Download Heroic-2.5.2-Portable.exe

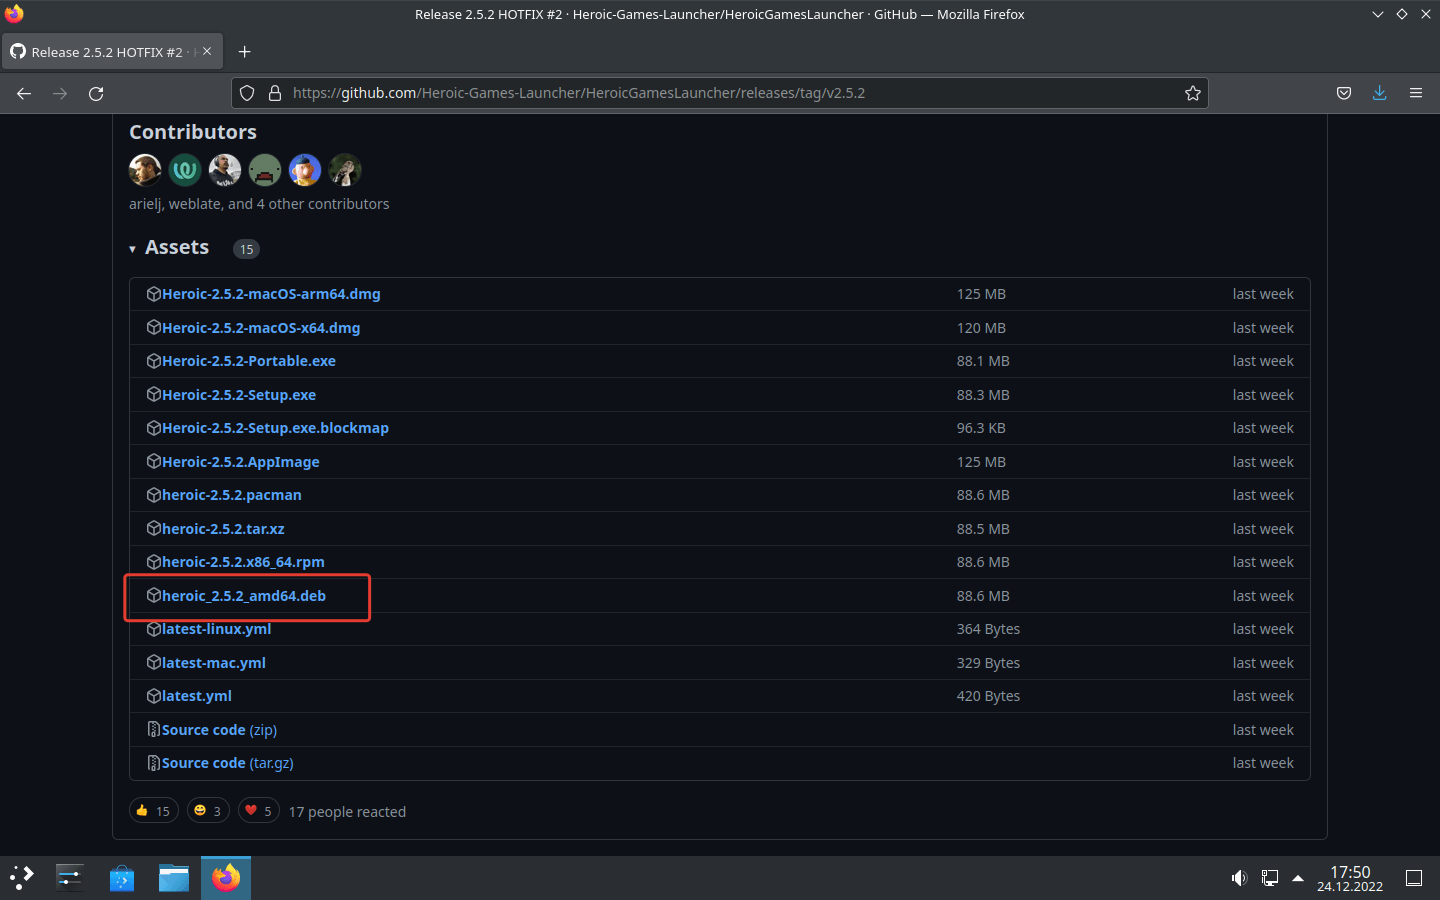coord(249,361)
